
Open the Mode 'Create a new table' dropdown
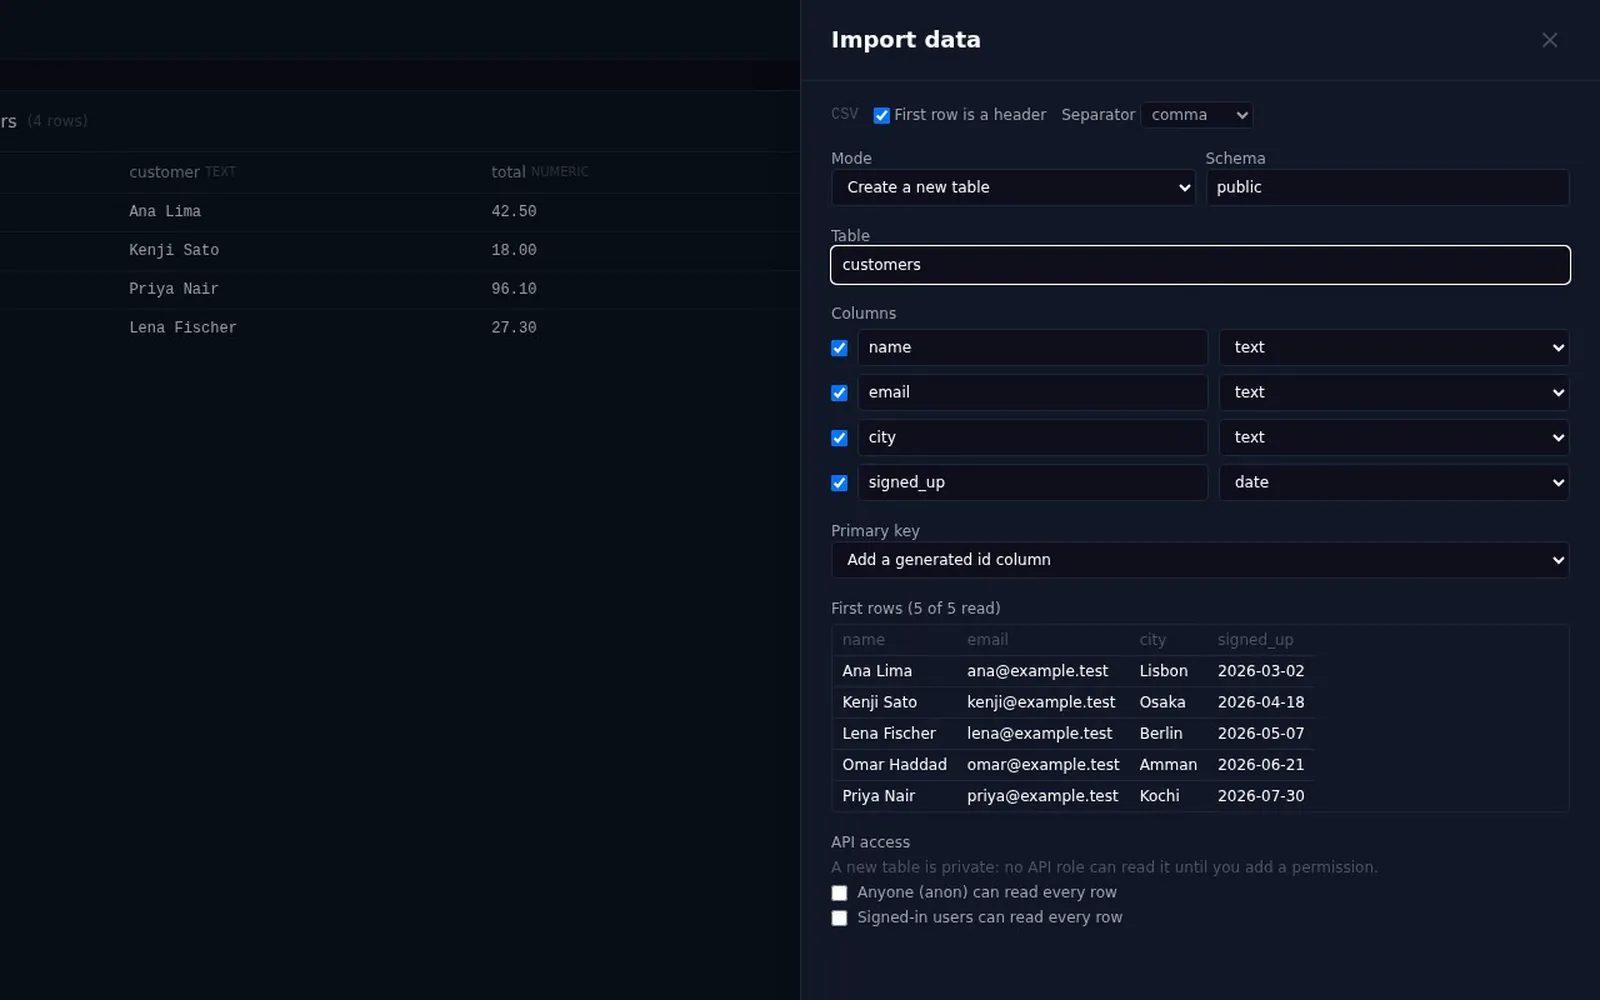[x=1013, y=187]
